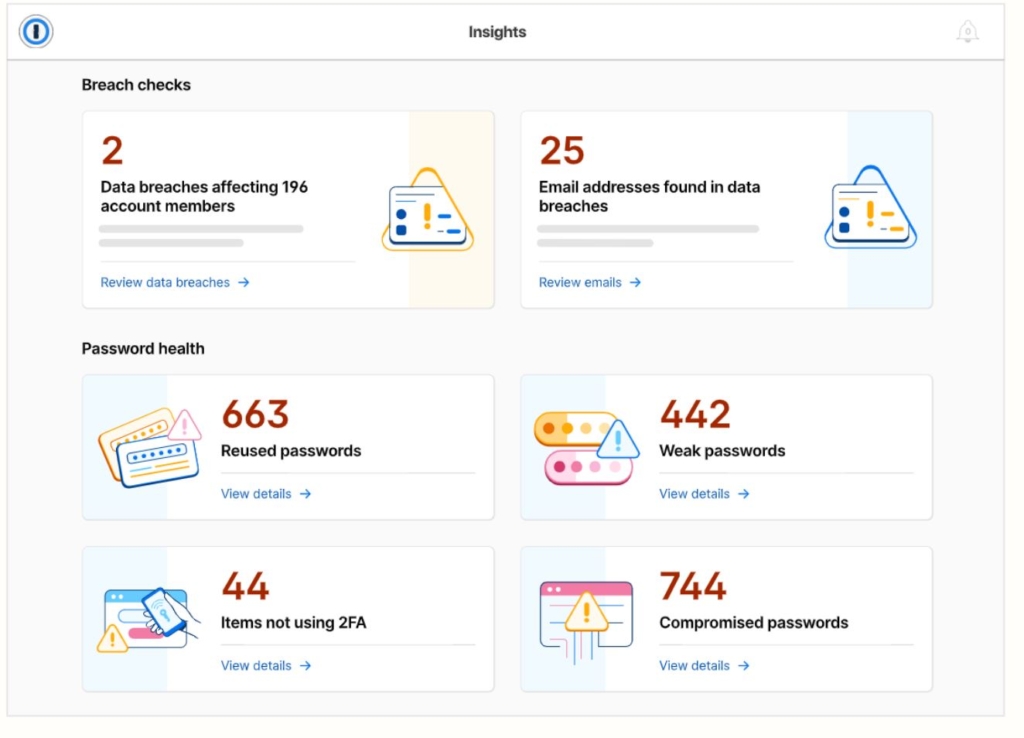Click the arrow next to Review data breaches
Screen dimensions: 1024x738
[244, 283]
